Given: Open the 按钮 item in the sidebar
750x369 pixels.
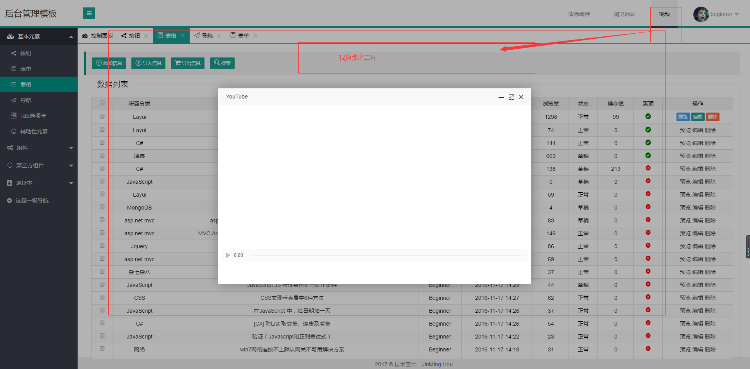Looking at the screenshot, I should (x=39, y=53).
